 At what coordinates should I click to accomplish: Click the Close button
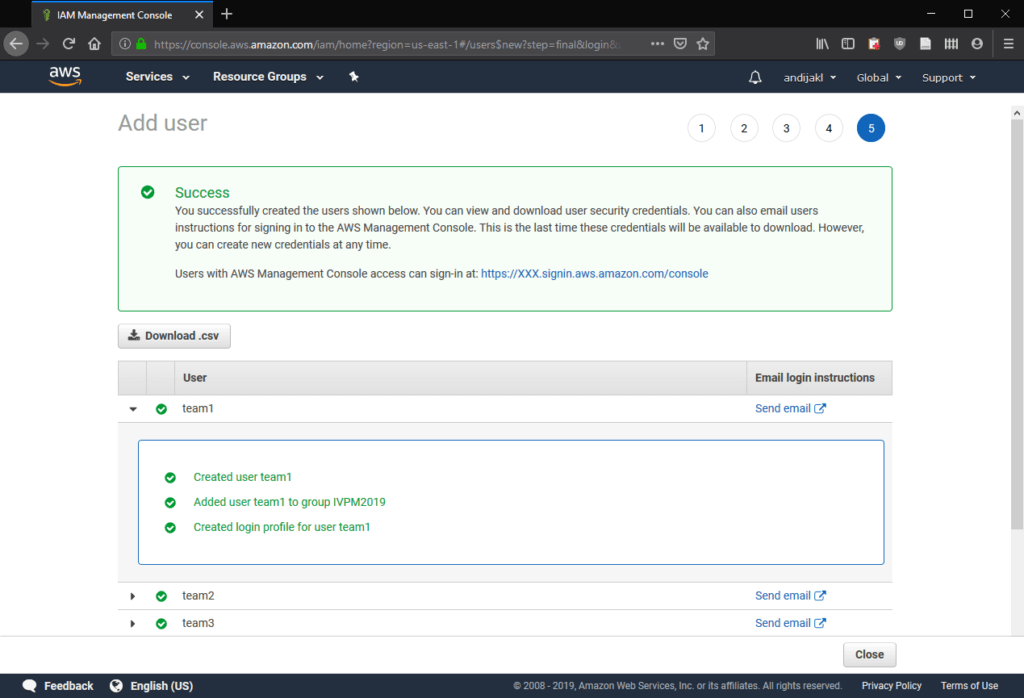(869, 655)
